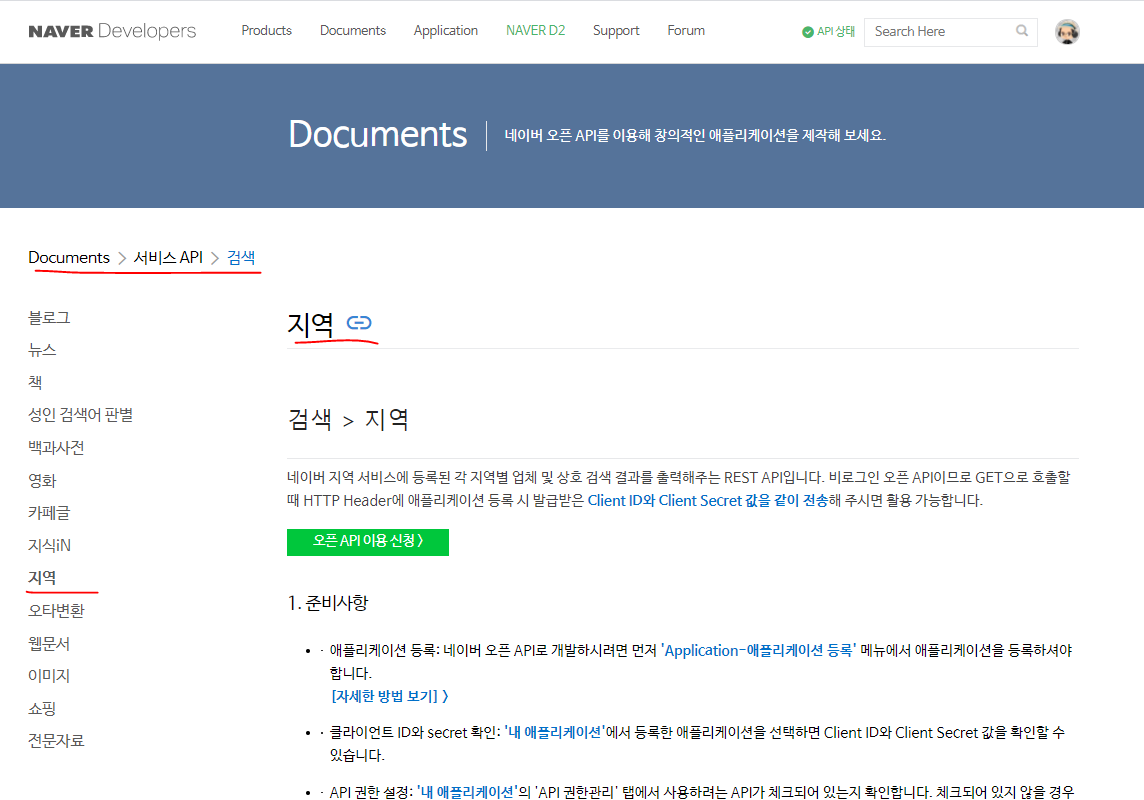Click the 자세한 방법 보기 link
The height and width of the screenshot is (800, 1144).
[385, 694]
